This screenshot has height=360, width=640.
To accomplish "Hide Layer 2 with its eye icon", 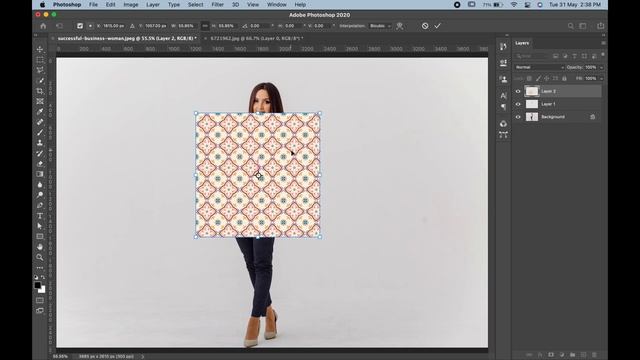I will (518, 91).
